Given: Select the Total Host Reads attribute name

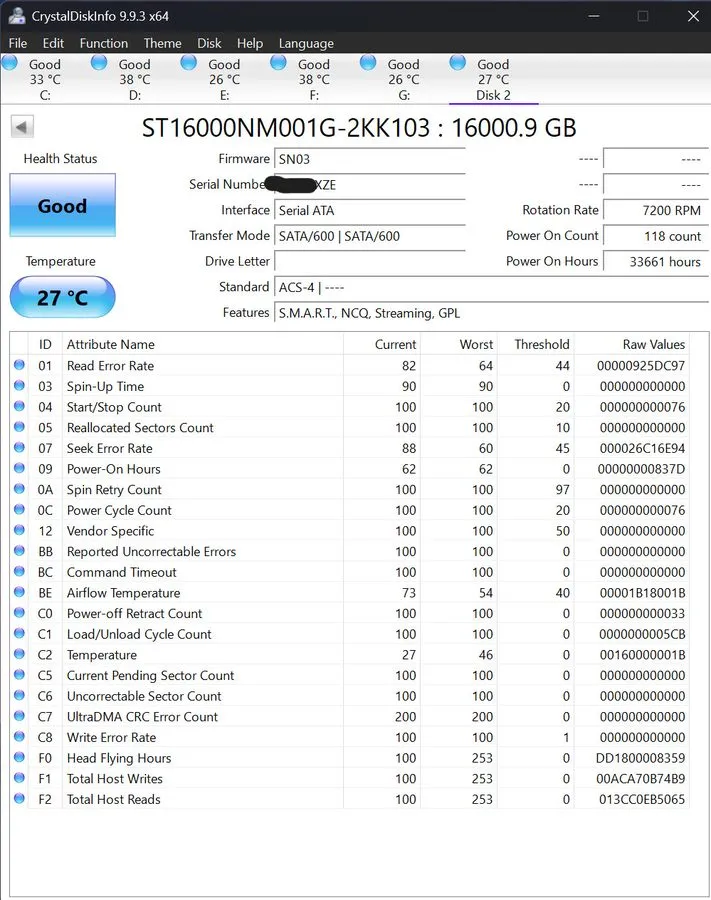Looking at the screenshot, I should (x=114, y=800).
